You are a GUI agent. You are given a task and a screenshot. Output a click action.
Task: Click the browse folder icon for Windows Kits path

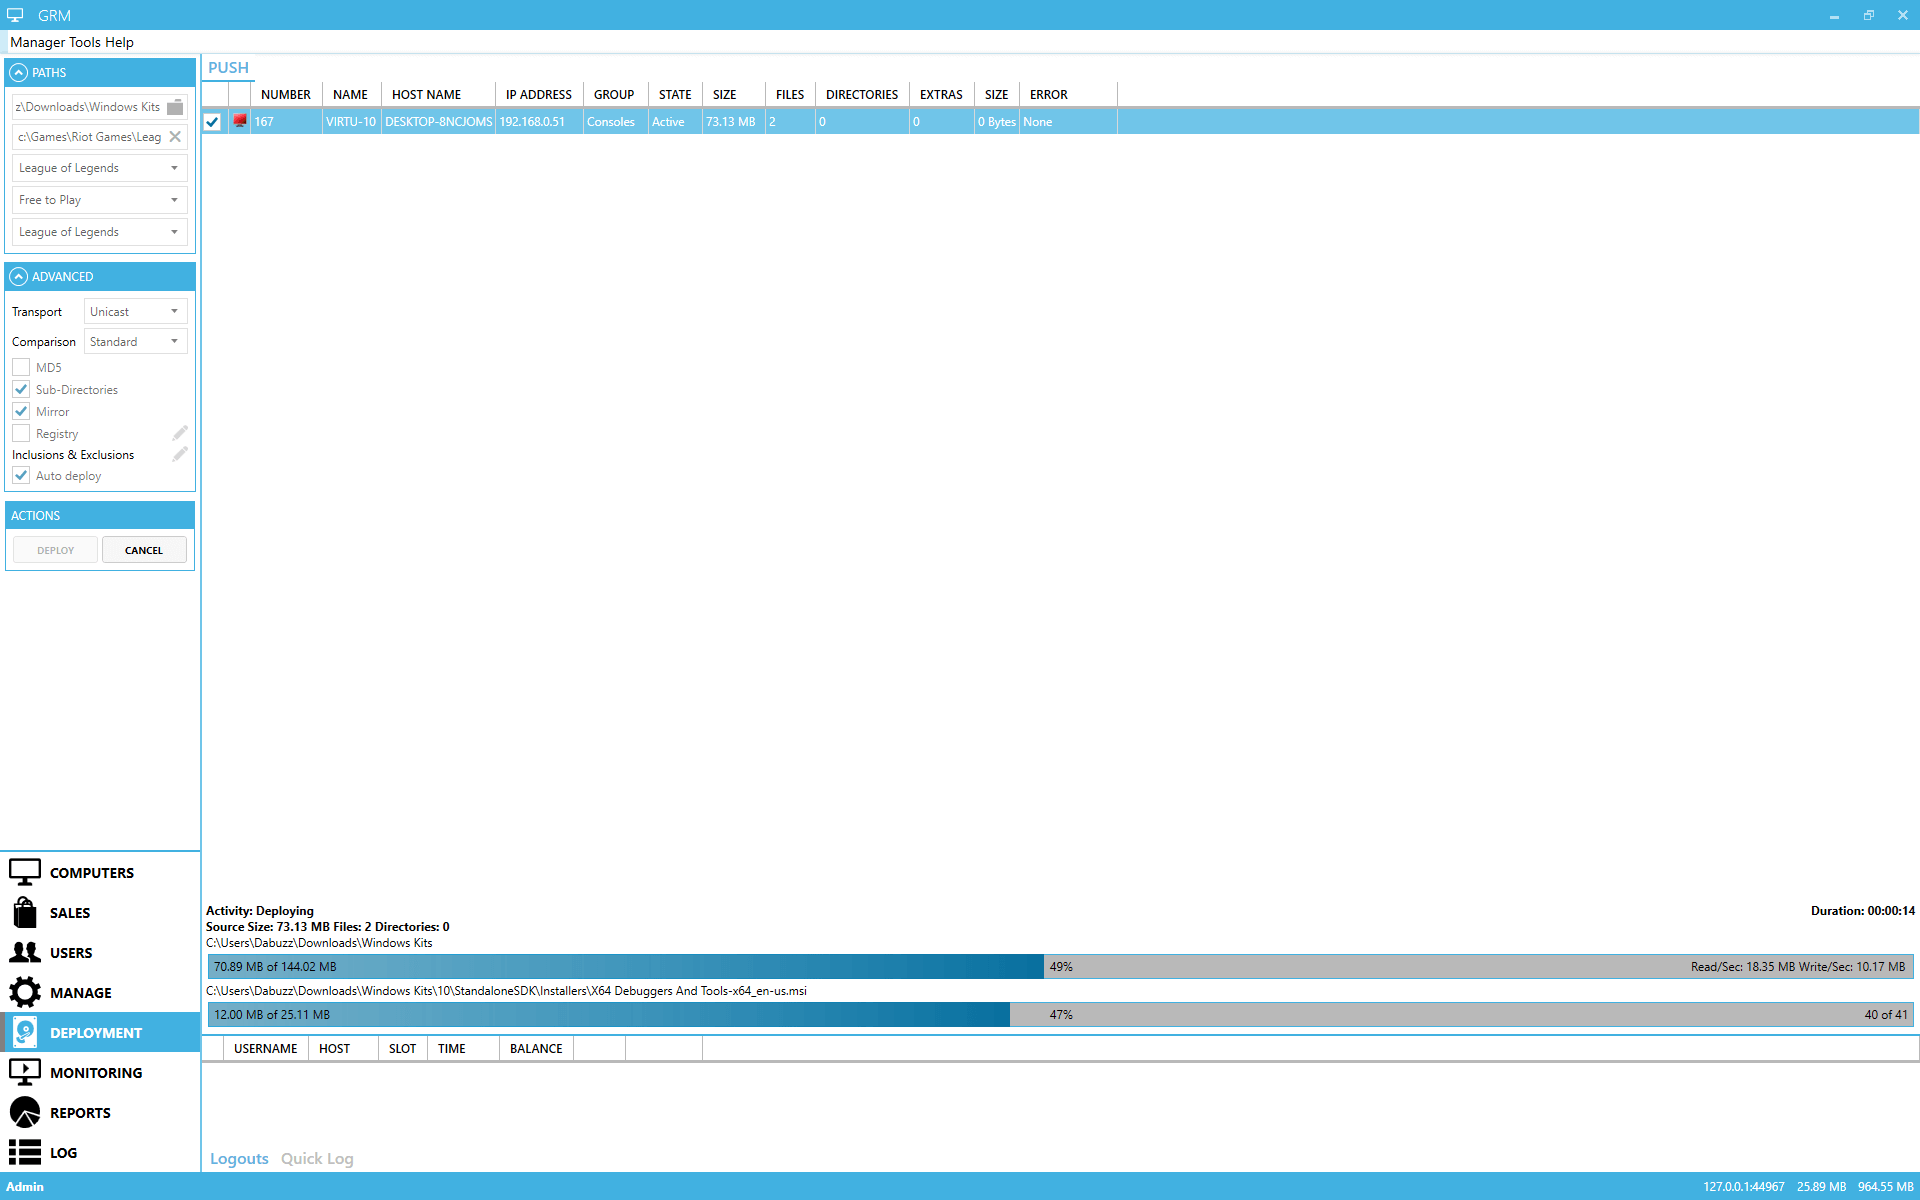(175, 107)
